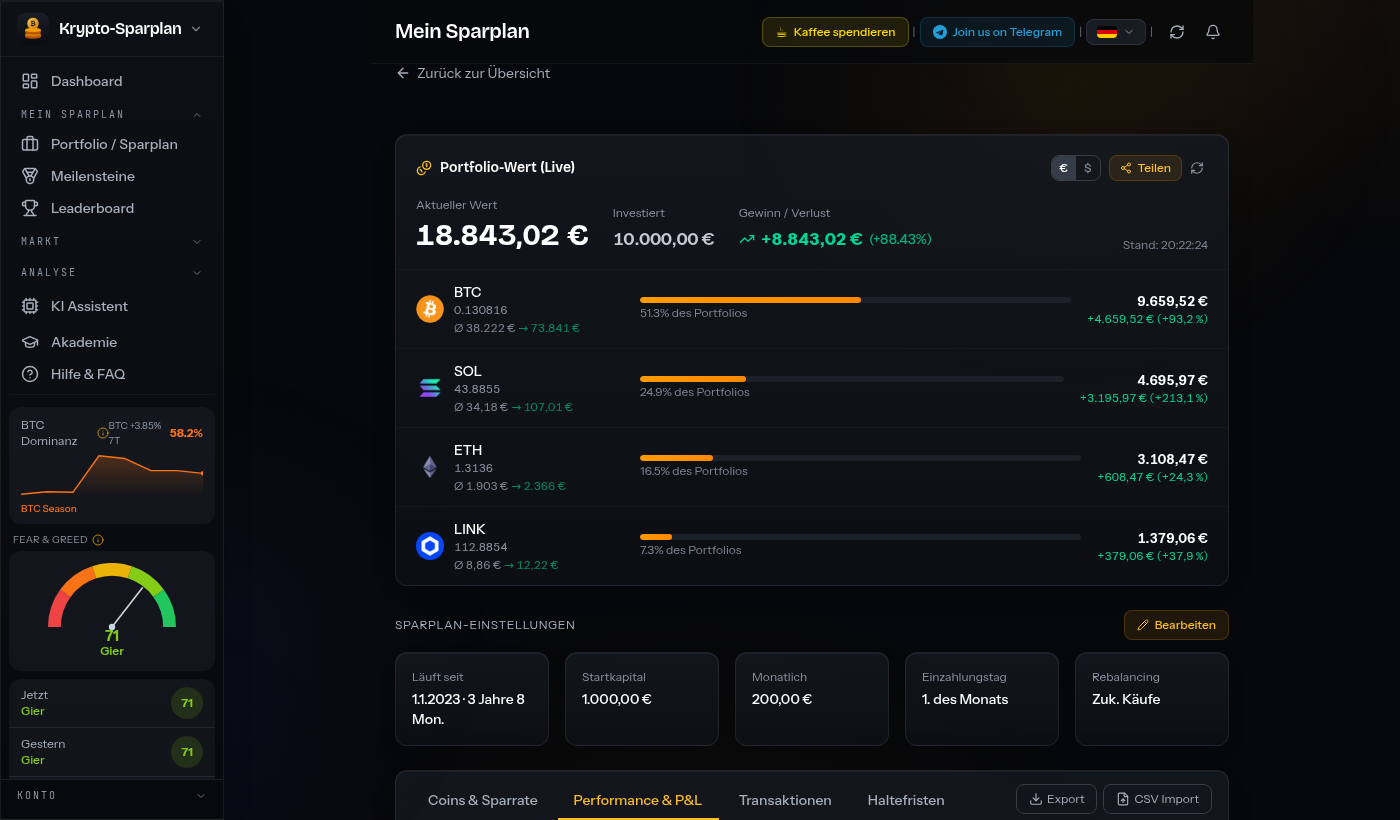Click the Fear & Greed info icon

(x=98, y=540)
